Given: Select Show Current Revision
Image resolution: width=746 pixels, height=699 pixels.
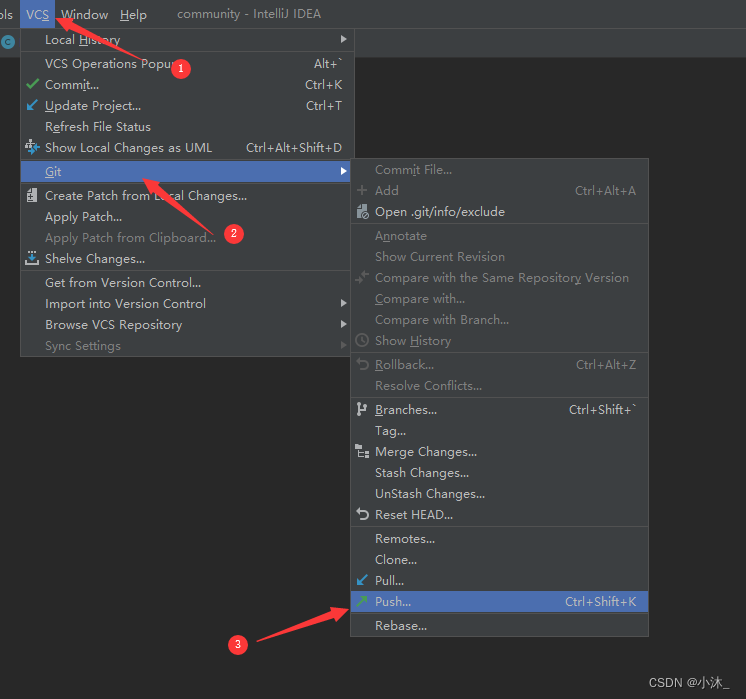Looking at the screenshot, I should click(x=499, y=257).
